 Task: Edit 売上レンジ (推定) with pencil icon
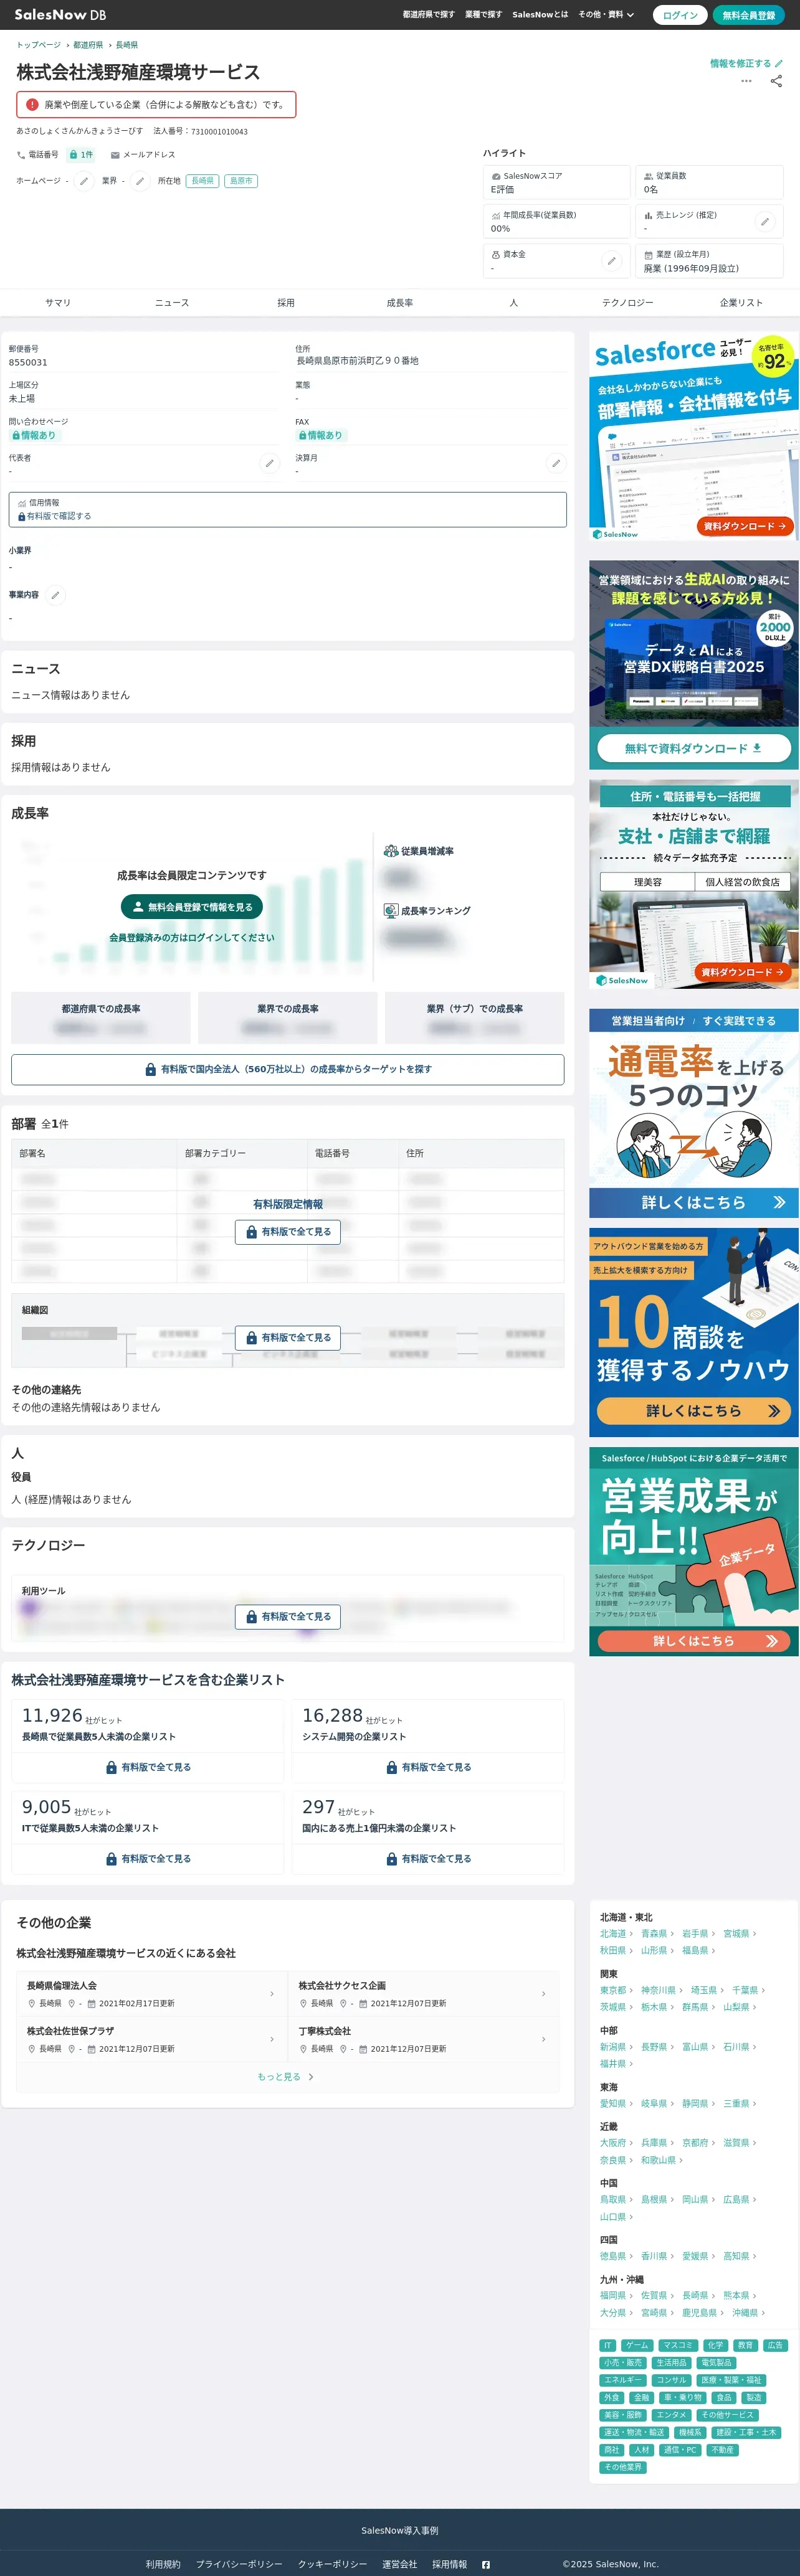pyautogui.click(x=765, y=221)
